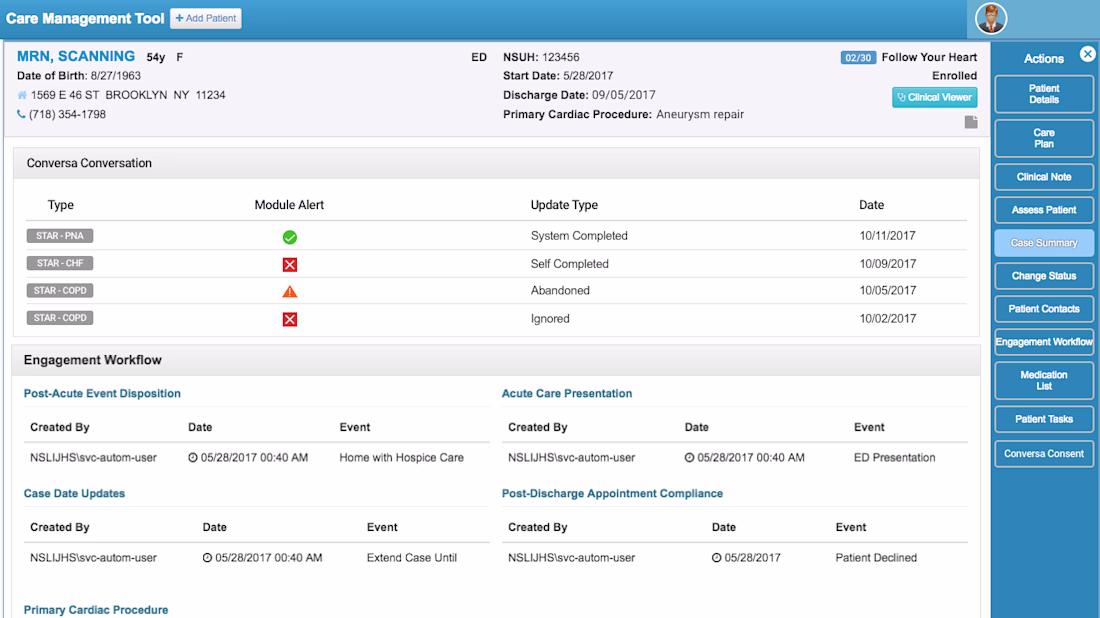Click the patient name MRN, SCANNING
1100x618 pixels.
click(x=76, y=56)
